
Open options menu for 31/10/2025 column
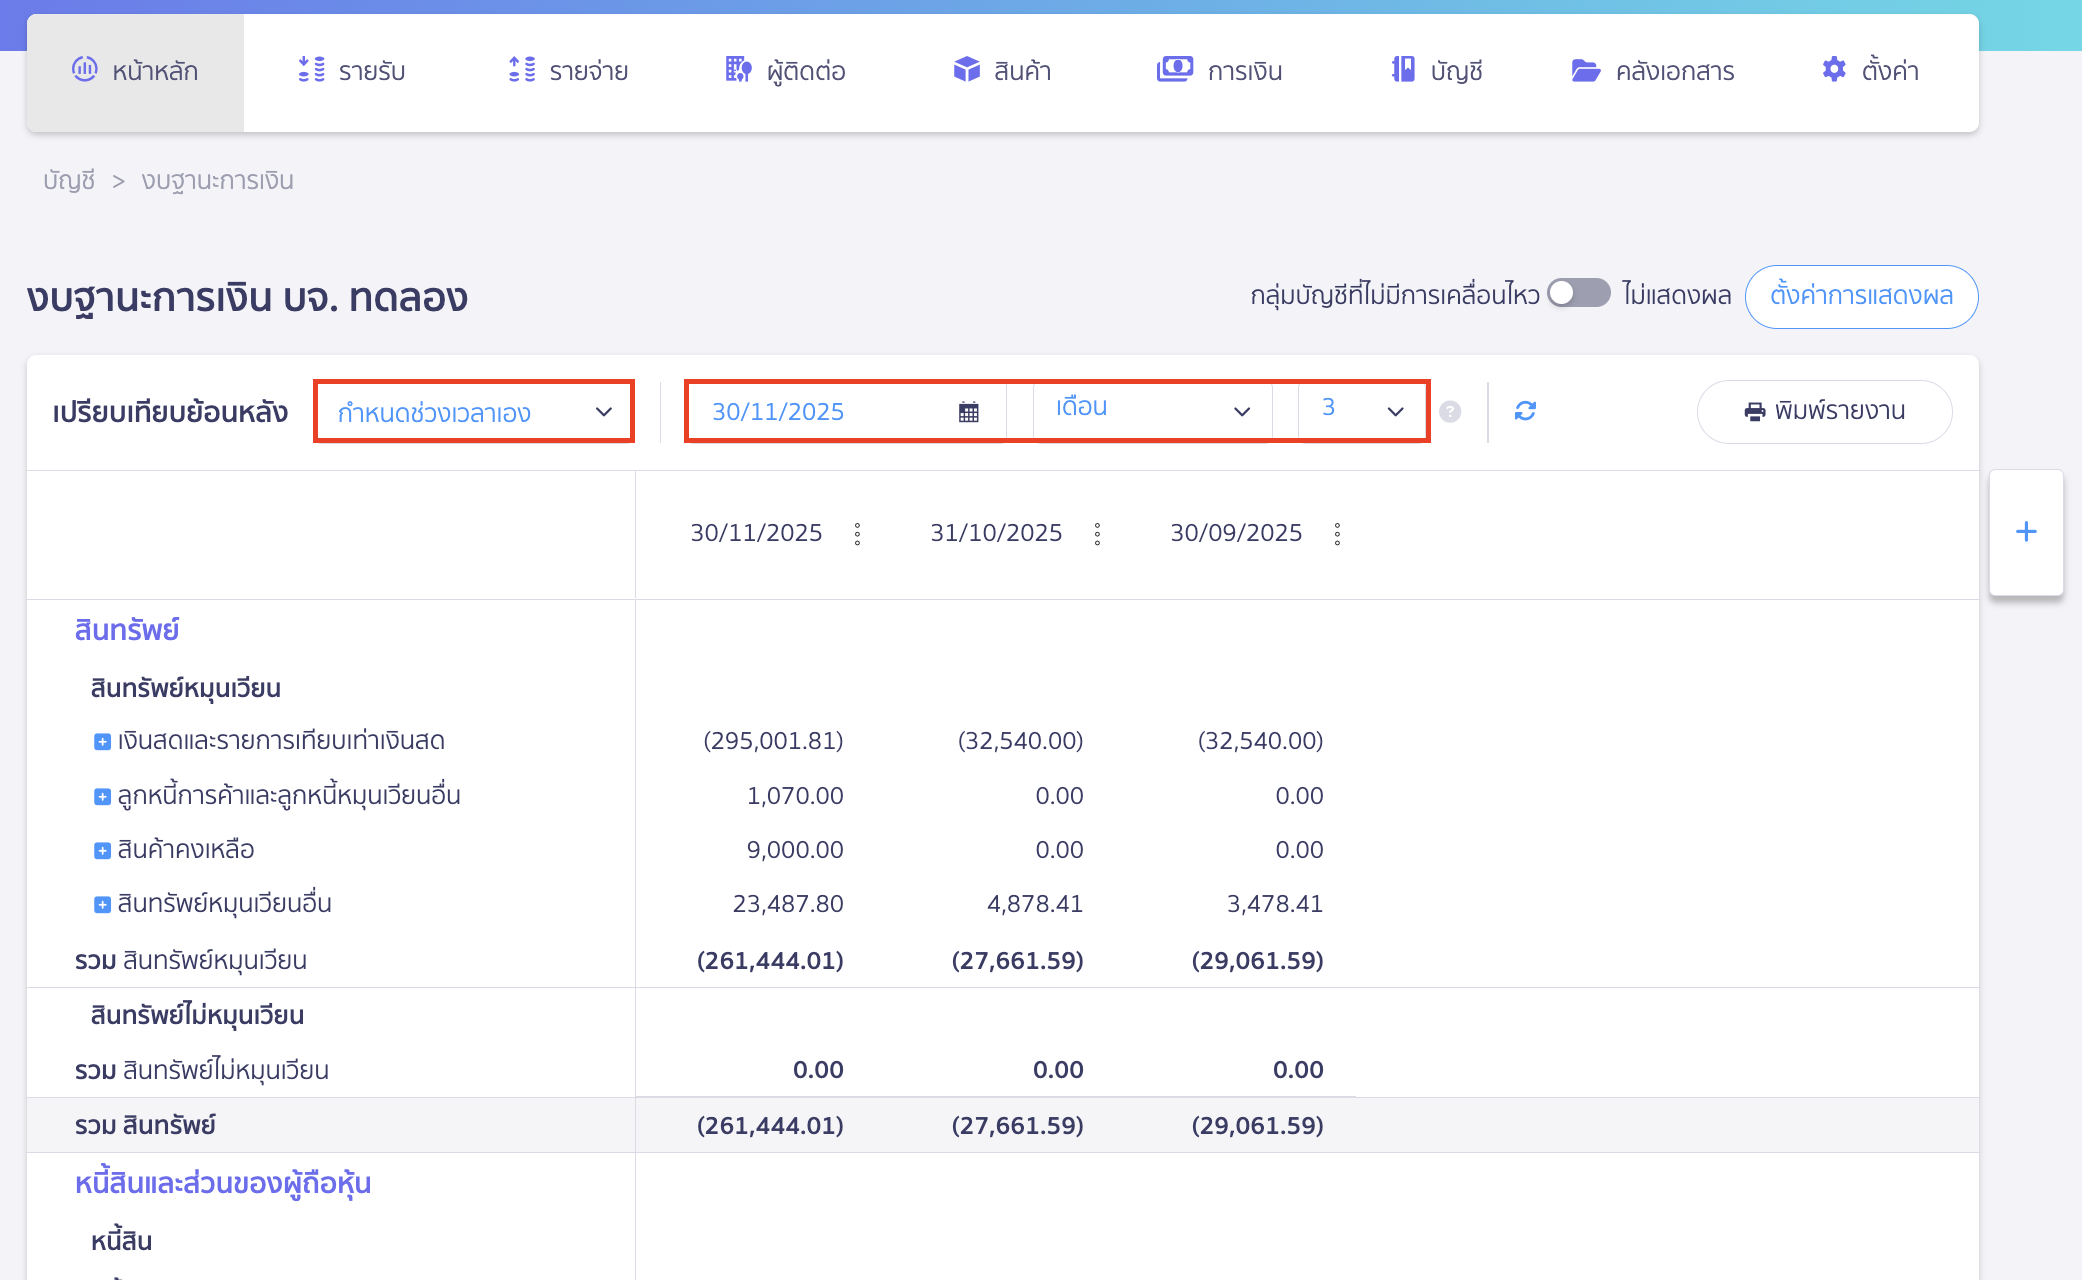tap(1097, 534)
